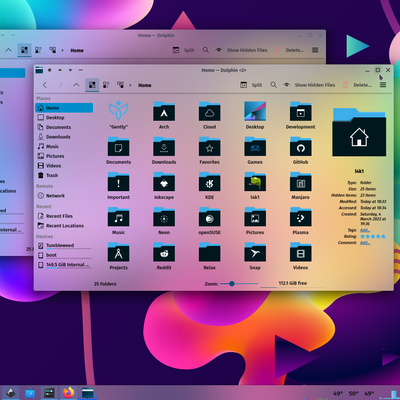This screenshot has width=400, height=400.
Task: Open the l4k1 chameleon folder in grid
Action: 255,182
